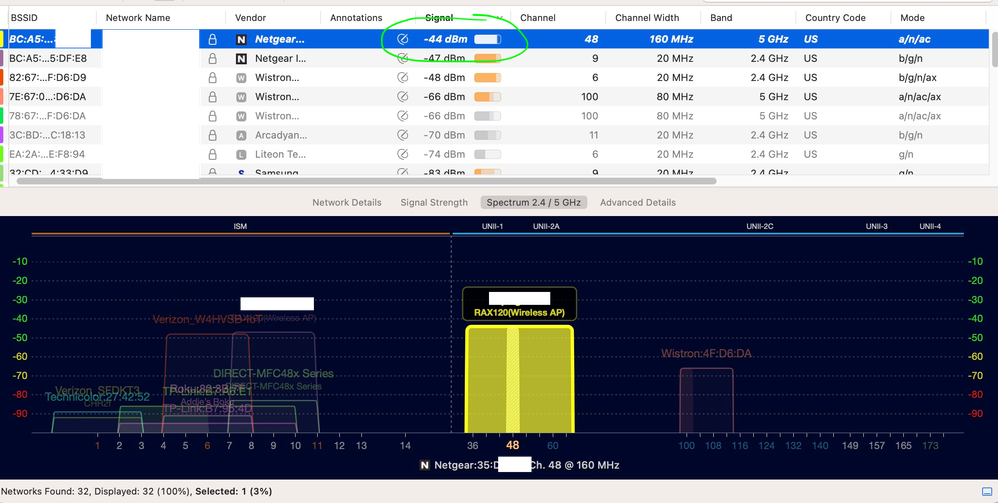
Task: Sort by the Country Code column header
Action: coord(835,18)
